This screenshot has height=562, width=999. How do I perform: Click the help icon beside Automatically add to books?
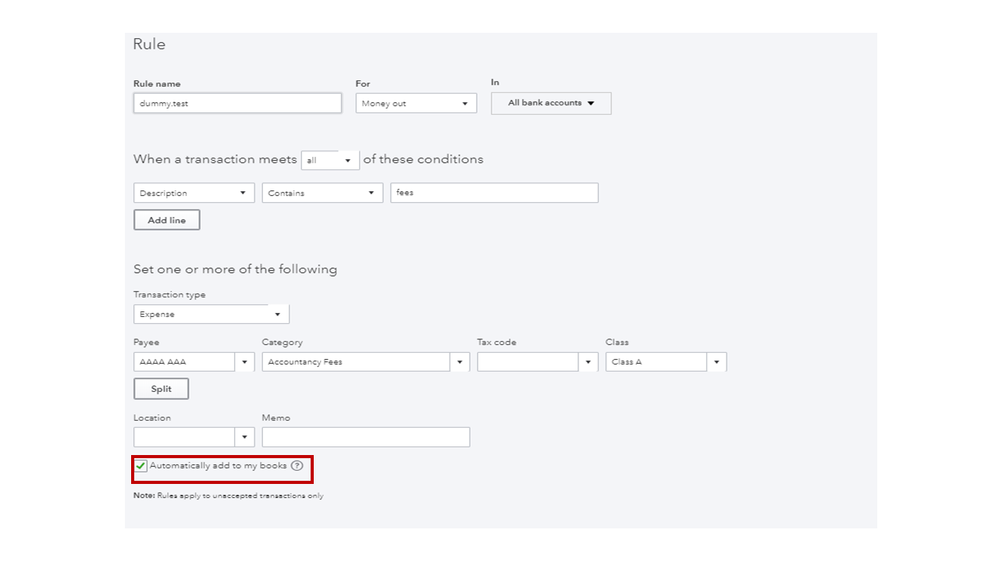[297, 466]
